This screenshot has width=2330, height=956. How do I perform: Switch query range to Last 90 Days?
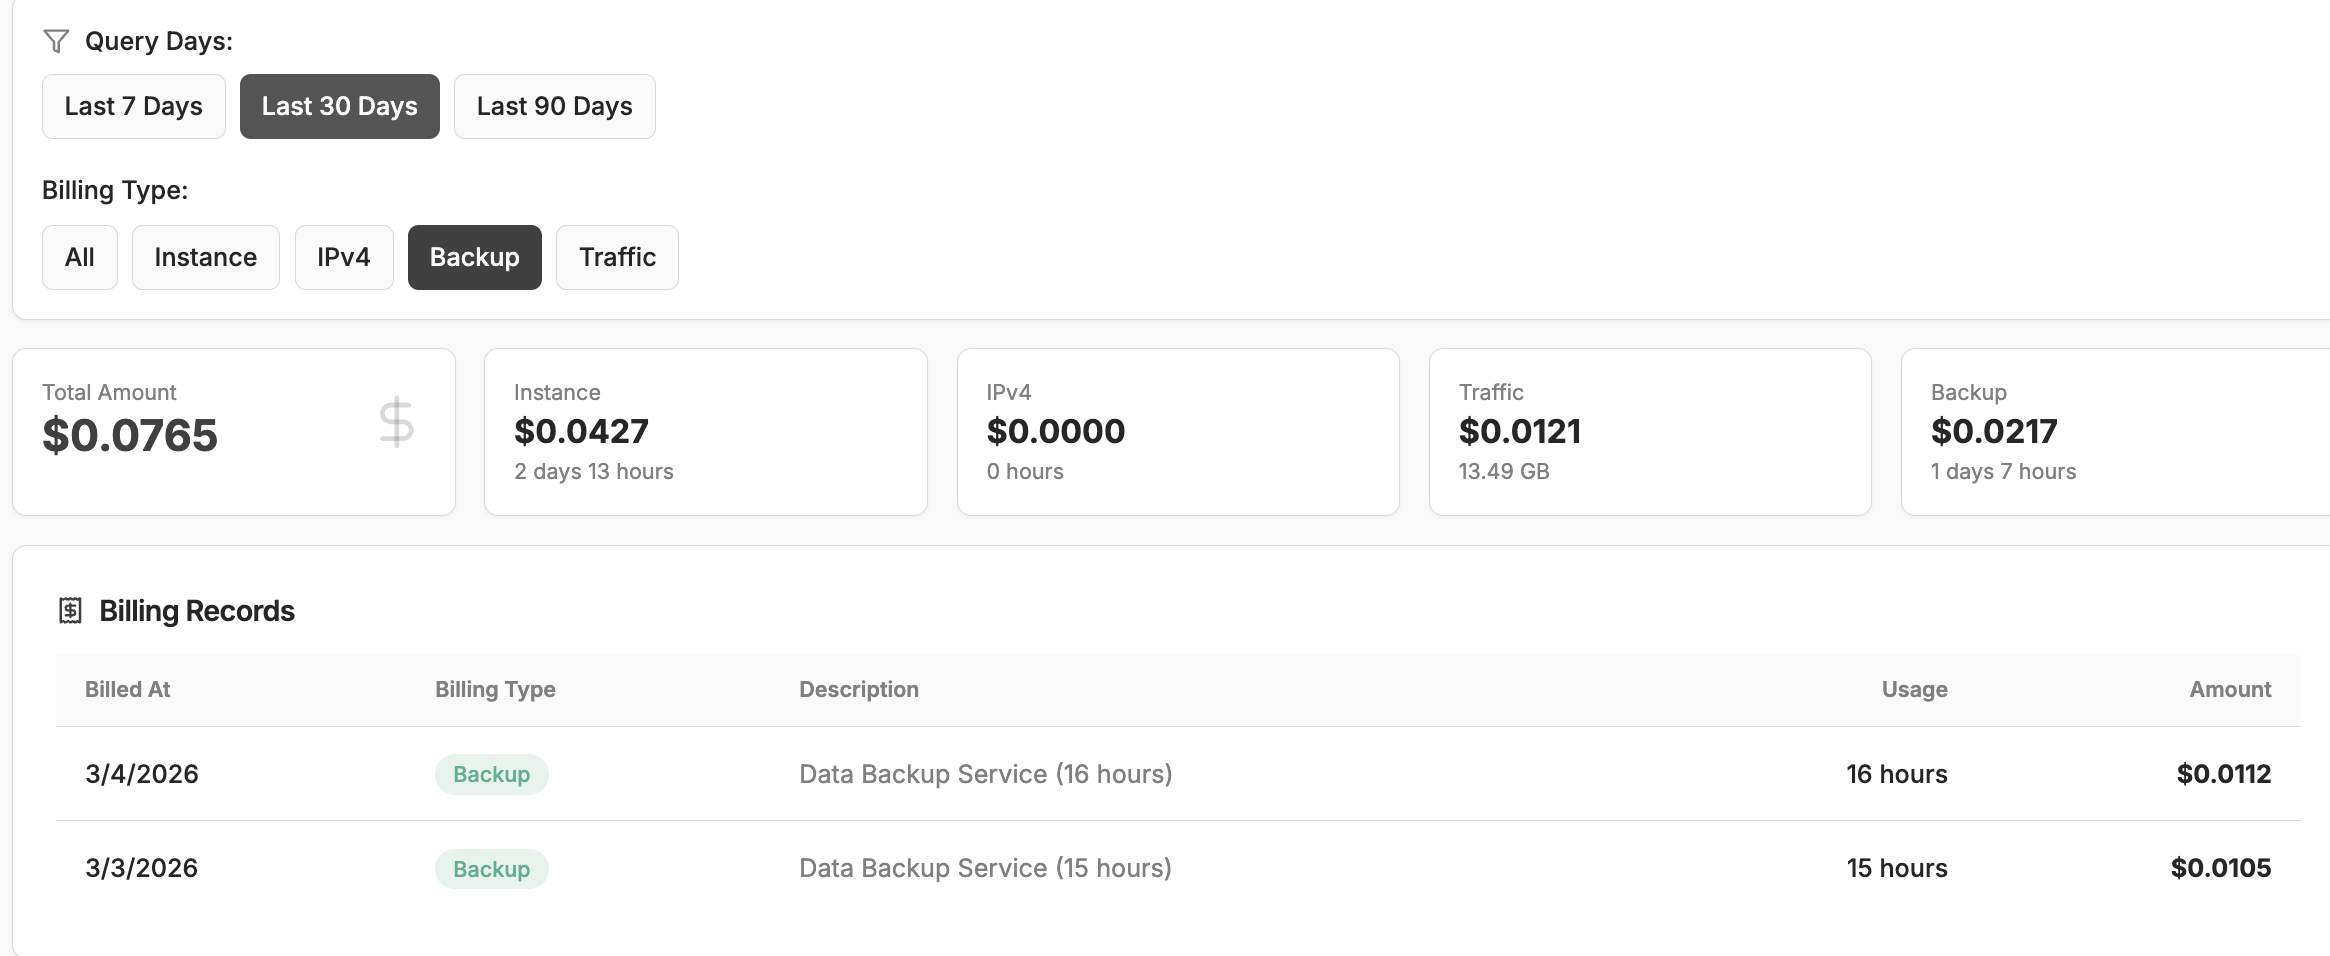click(x=554, y=106)
